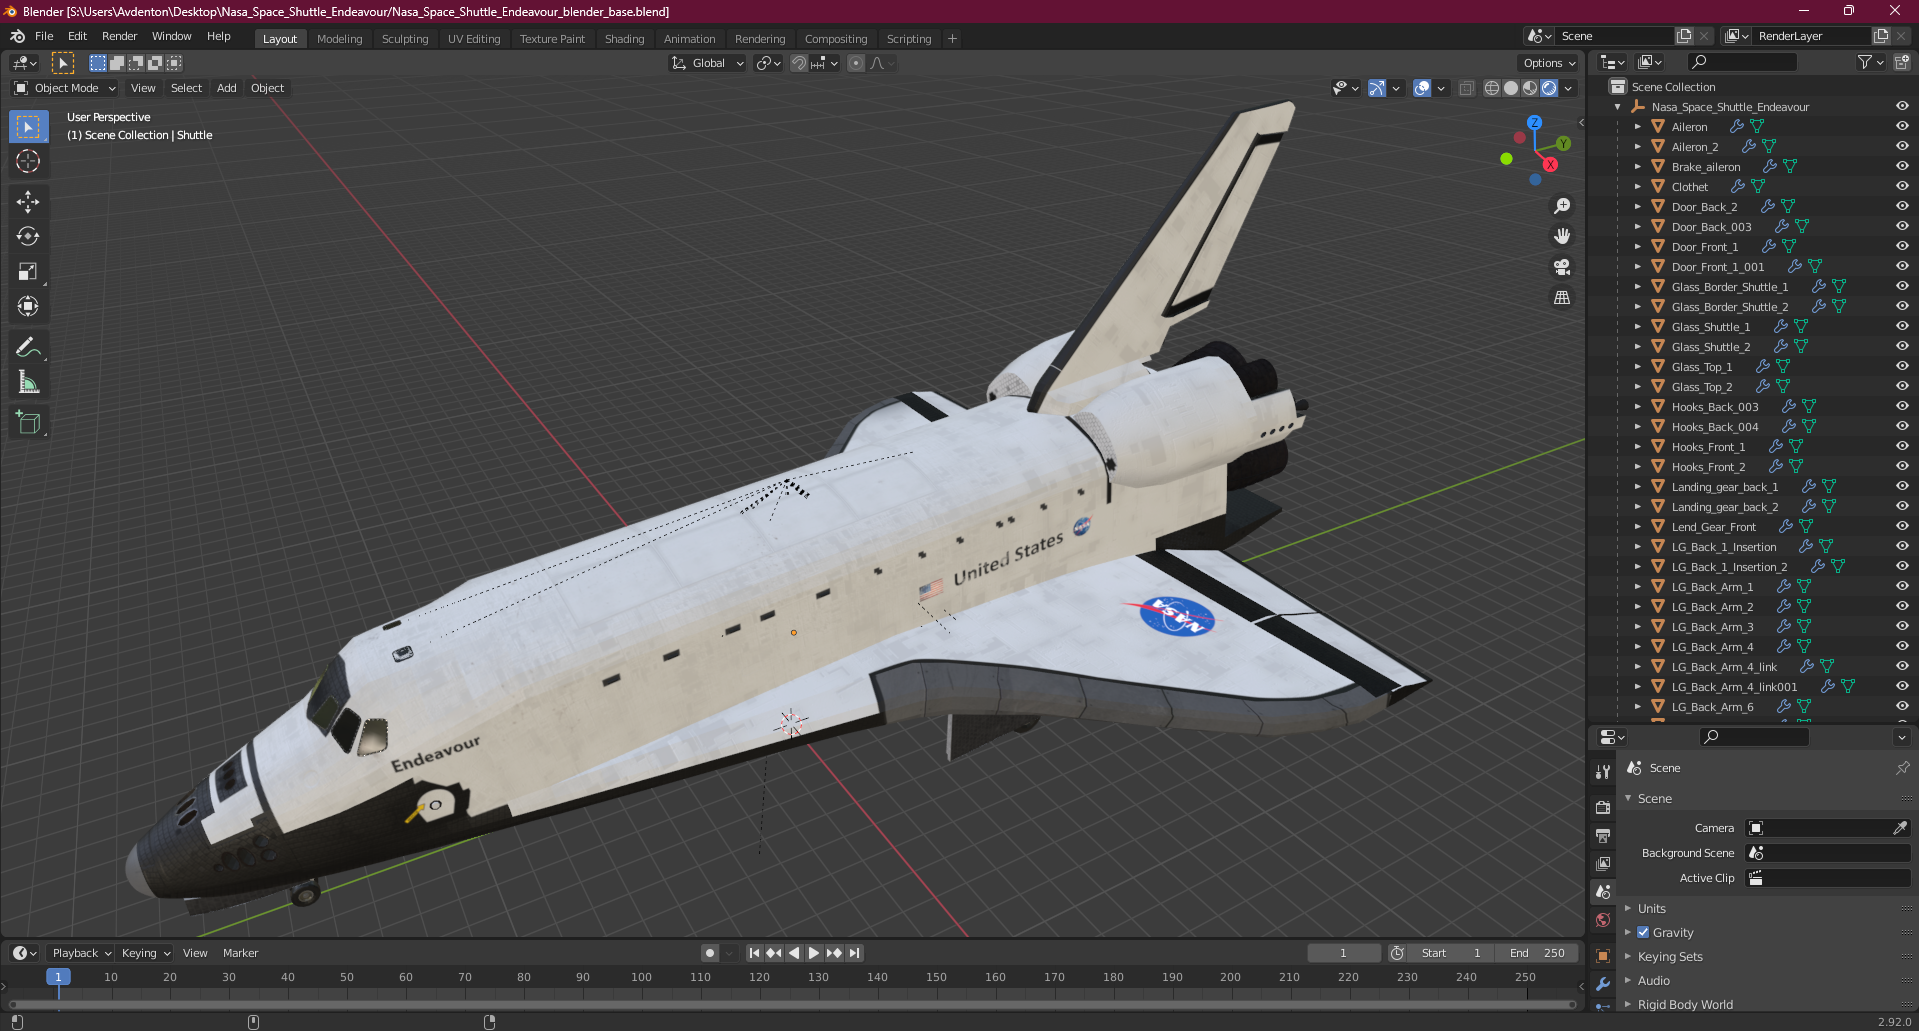This screenshot has height=1031, width=1919.
Task: Toggle camera view icon in viewport
Action: pos(1562,267)
